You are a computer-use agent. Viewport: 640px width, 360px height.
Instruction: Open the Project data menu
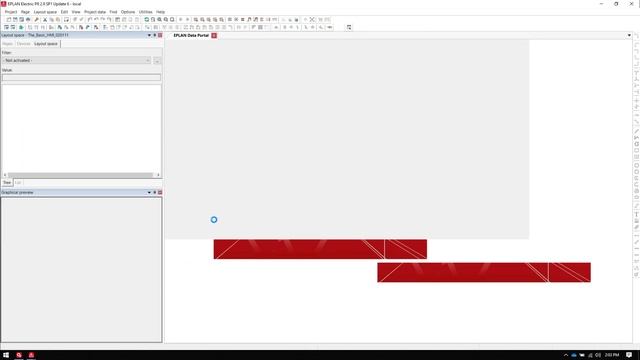[95, 12]
